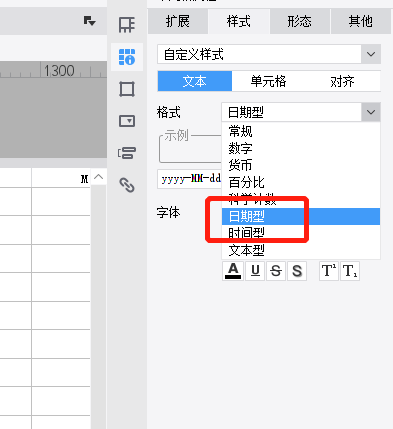393x429 pixels.
Task: Switch to the 其他 tab
Action: (x=360, y=22)
